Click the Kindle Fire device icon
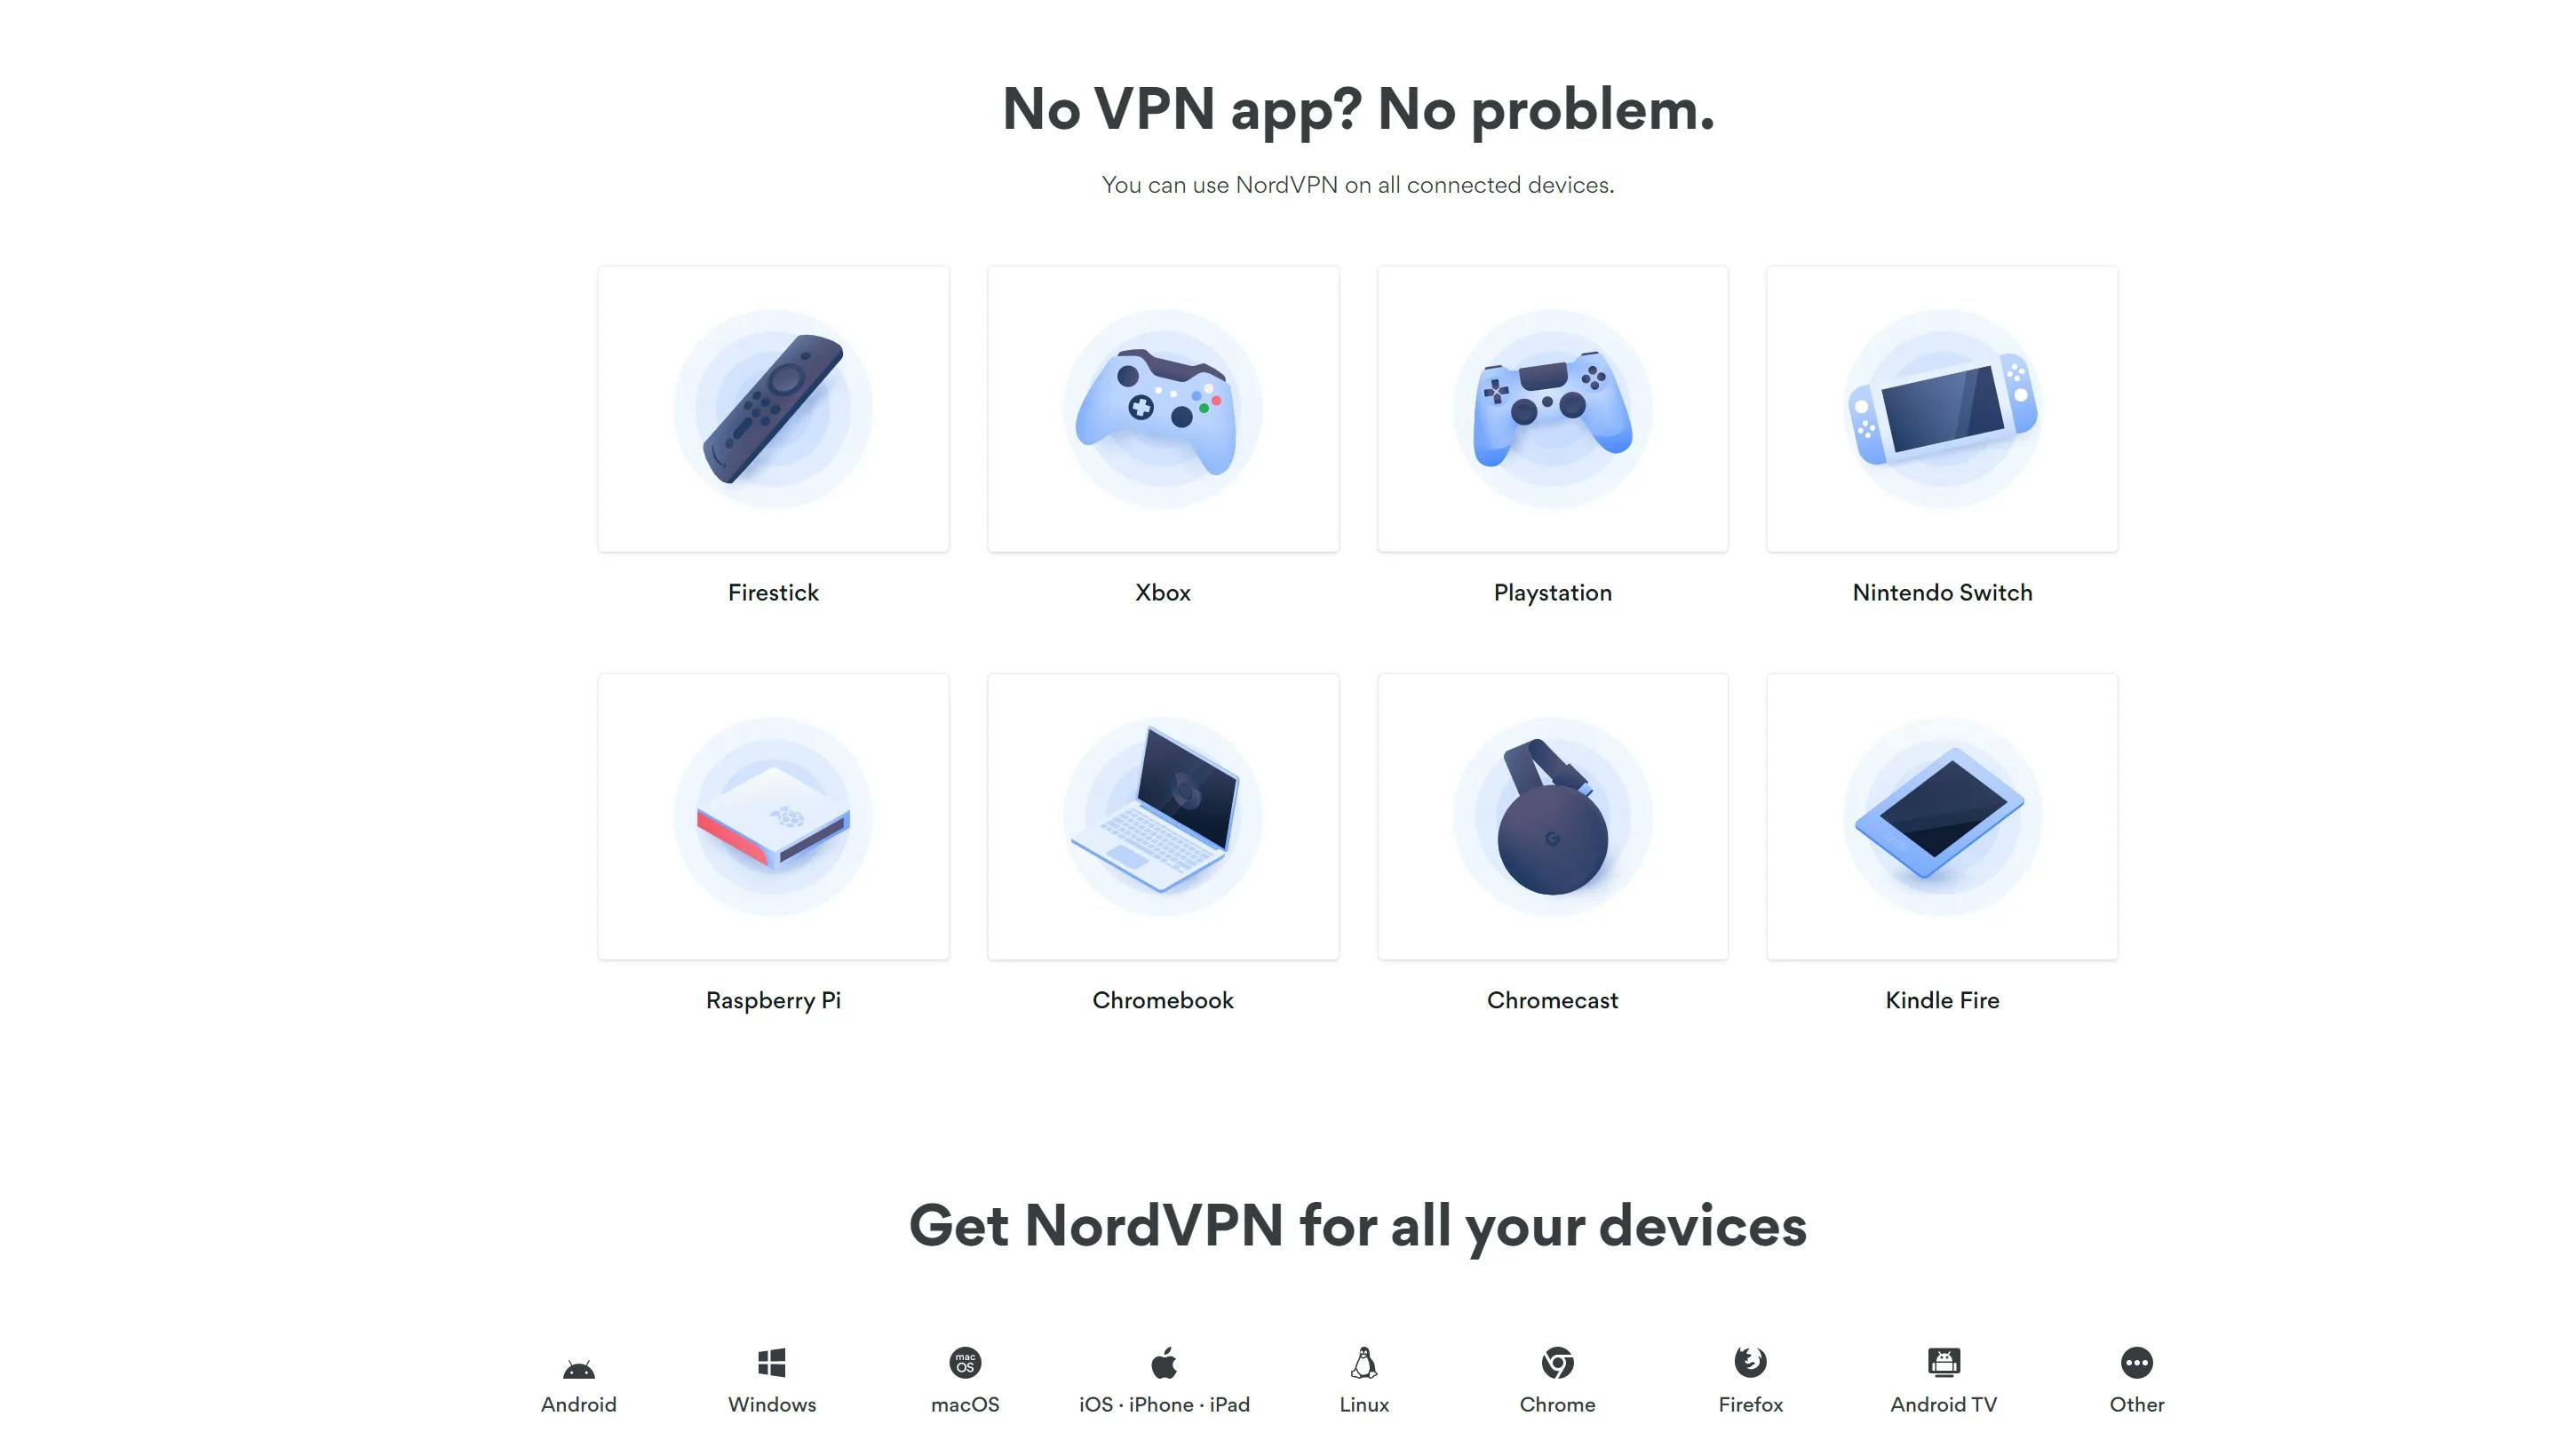 pos(1941,816)
